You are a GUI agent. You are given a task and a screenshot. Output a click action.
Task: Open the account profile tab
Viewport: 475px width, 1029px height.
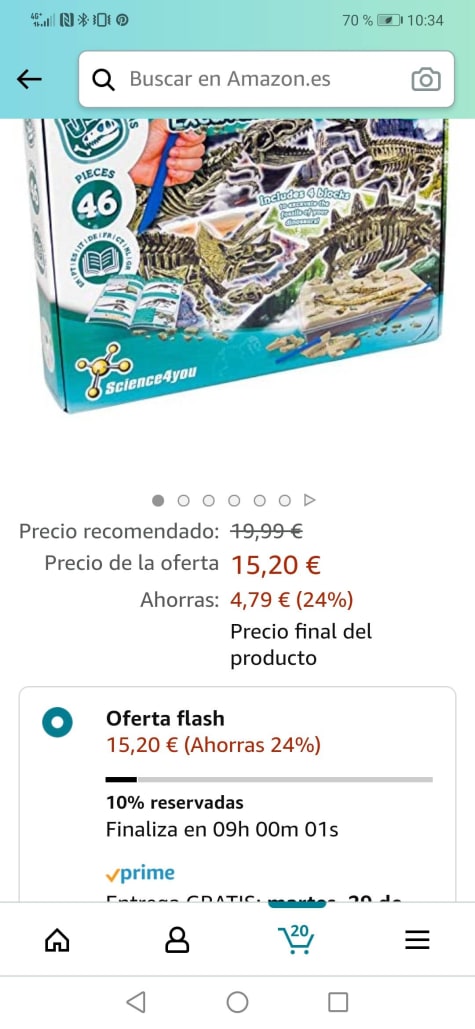click(177, 940)
